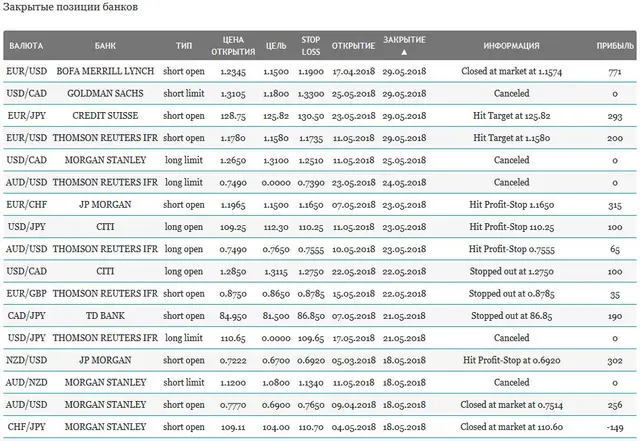Image resolution: width=640 pixels, height=441 pixels.
Task: Click 'Stopped out at 86.85' info
Action: (x=511, y=316)
